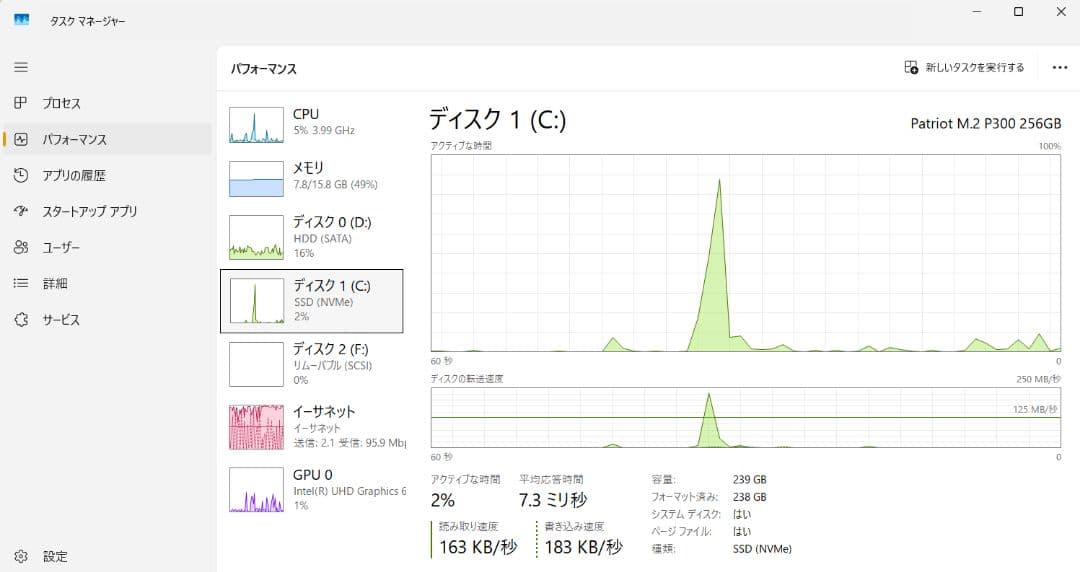Click the 239 GB capacity value
Image resolution: width=1080 pixels, height=572 pixels.
pyautogui.click(x=749, y=479)
